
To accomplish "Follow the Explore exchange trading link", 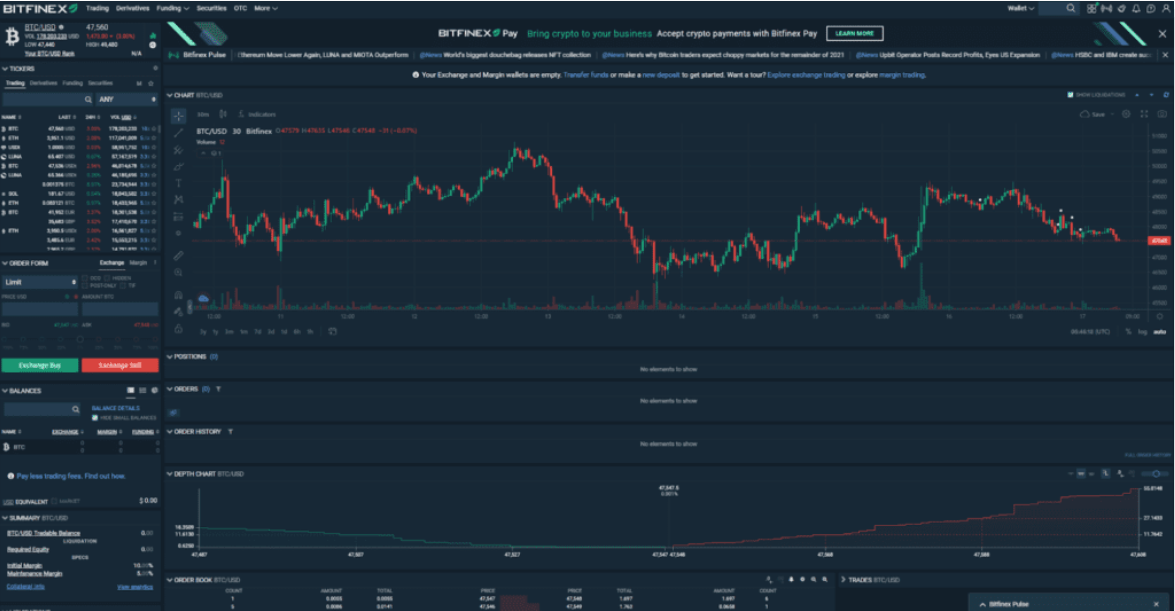I will (x=806, y=75).
